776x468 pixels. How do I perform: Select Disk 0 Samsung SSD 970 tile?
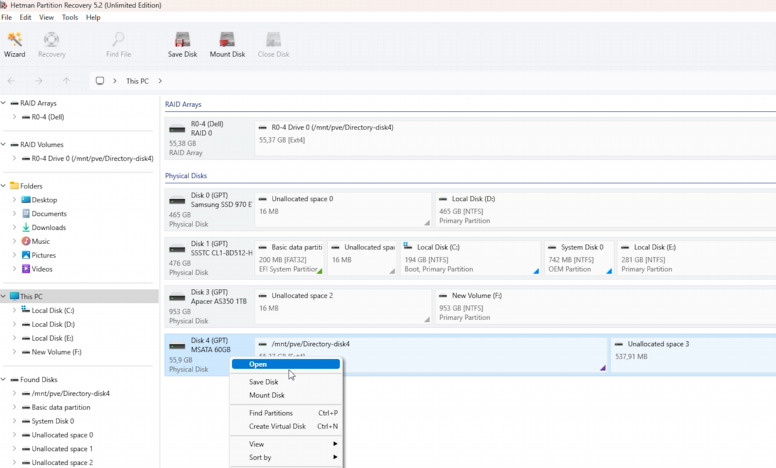coord(209,210)
